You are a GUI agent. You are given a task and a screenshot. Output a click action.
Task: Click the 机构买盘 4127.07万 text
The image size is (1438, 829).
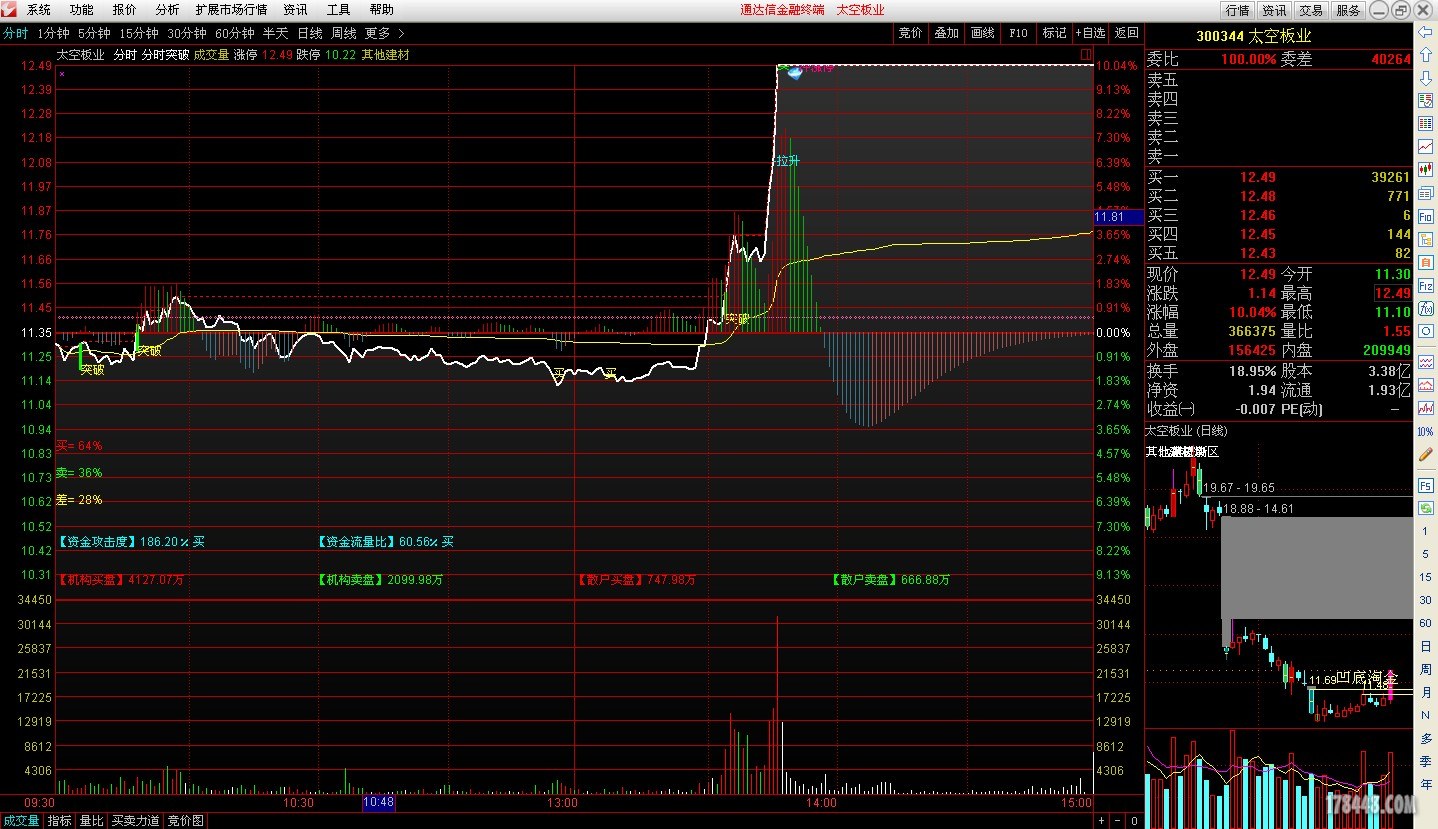[121, 579]
